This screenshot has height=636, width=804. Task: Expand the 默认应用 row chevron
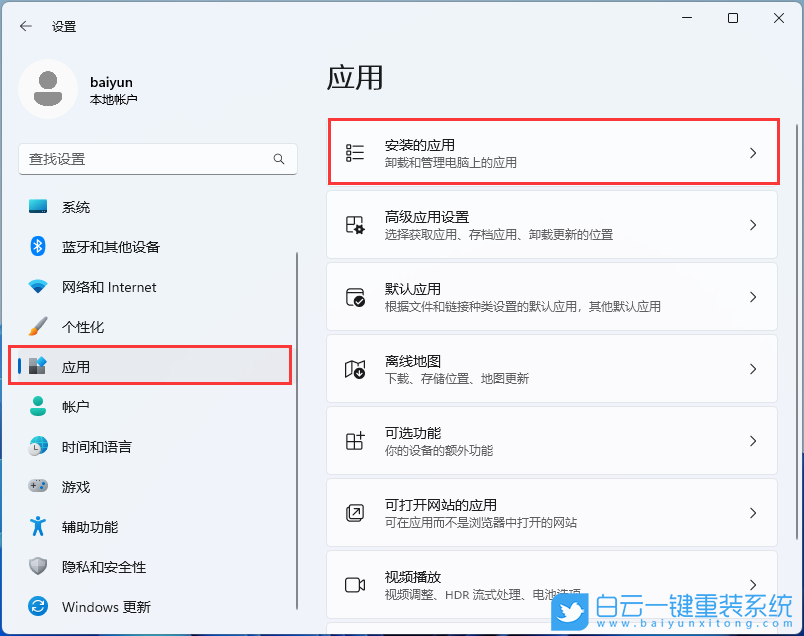click(753, 296)
